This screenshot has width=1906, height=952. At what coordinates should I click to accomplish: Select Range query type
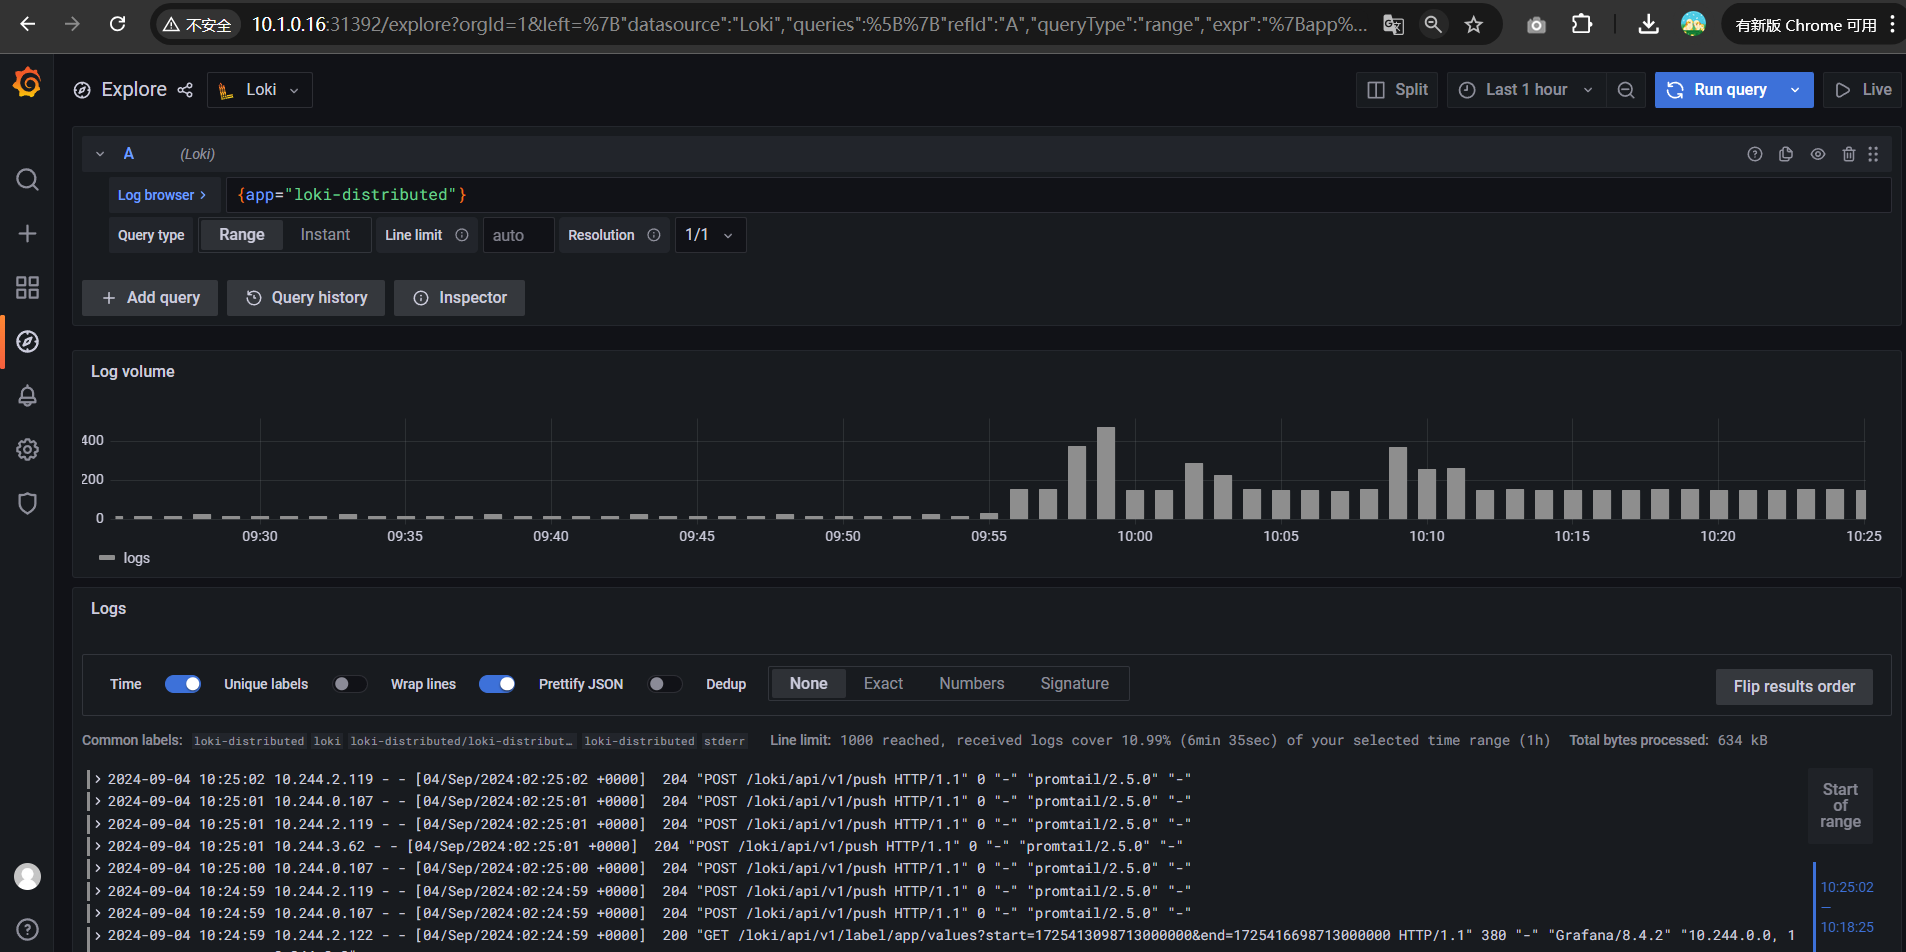pyautogui.click(x=242, y=235)
